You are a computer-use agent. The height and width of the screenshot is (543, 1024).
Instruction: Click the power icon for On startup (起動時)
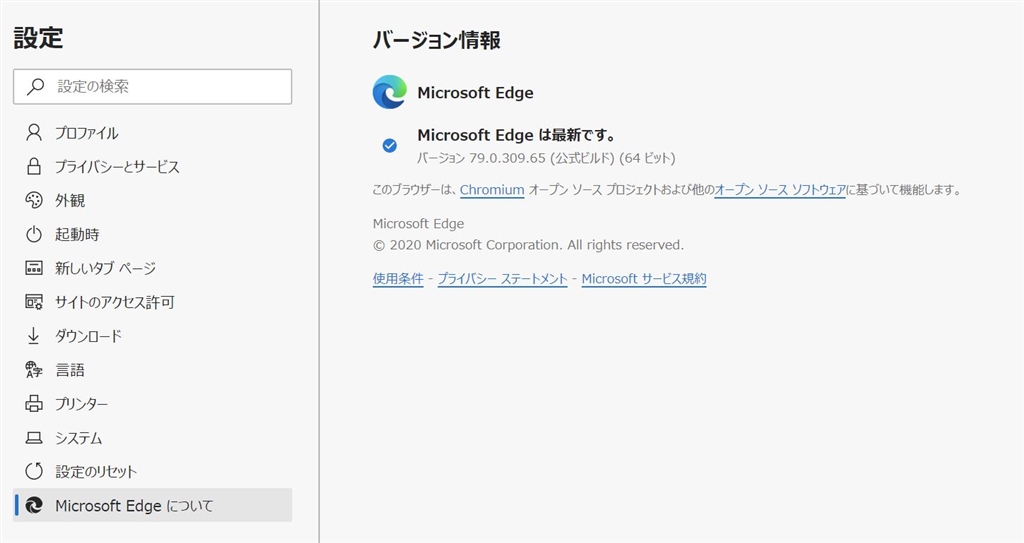34,234
